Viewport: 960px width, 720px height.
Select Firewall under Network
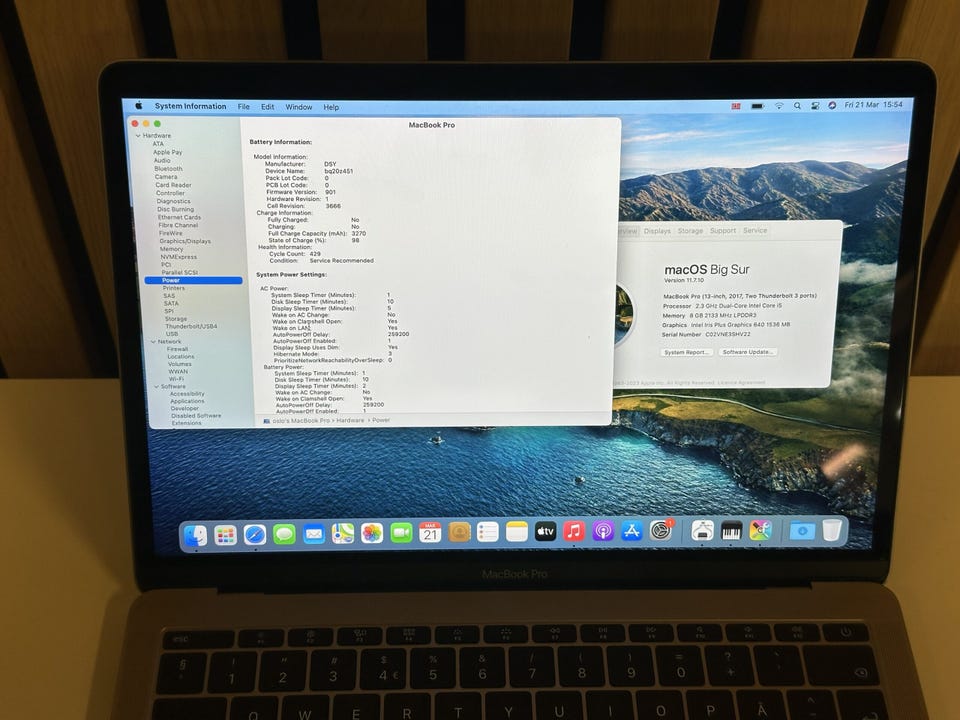coord(178,349)
